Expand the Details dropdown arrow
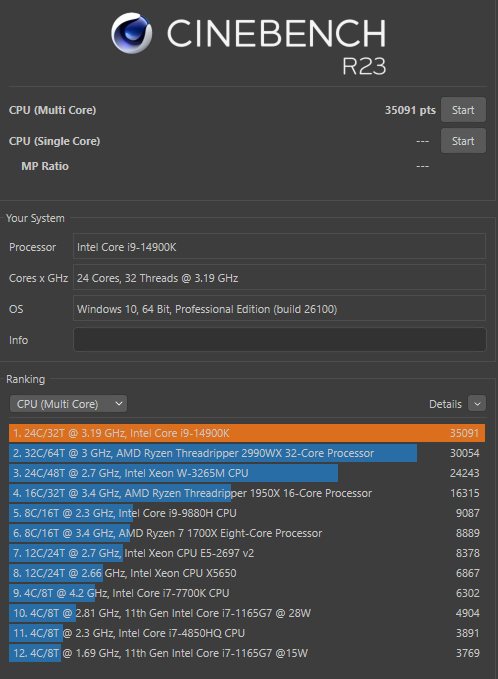The width and height of the screenshot is (498, 679). click(x=477, y=404)
